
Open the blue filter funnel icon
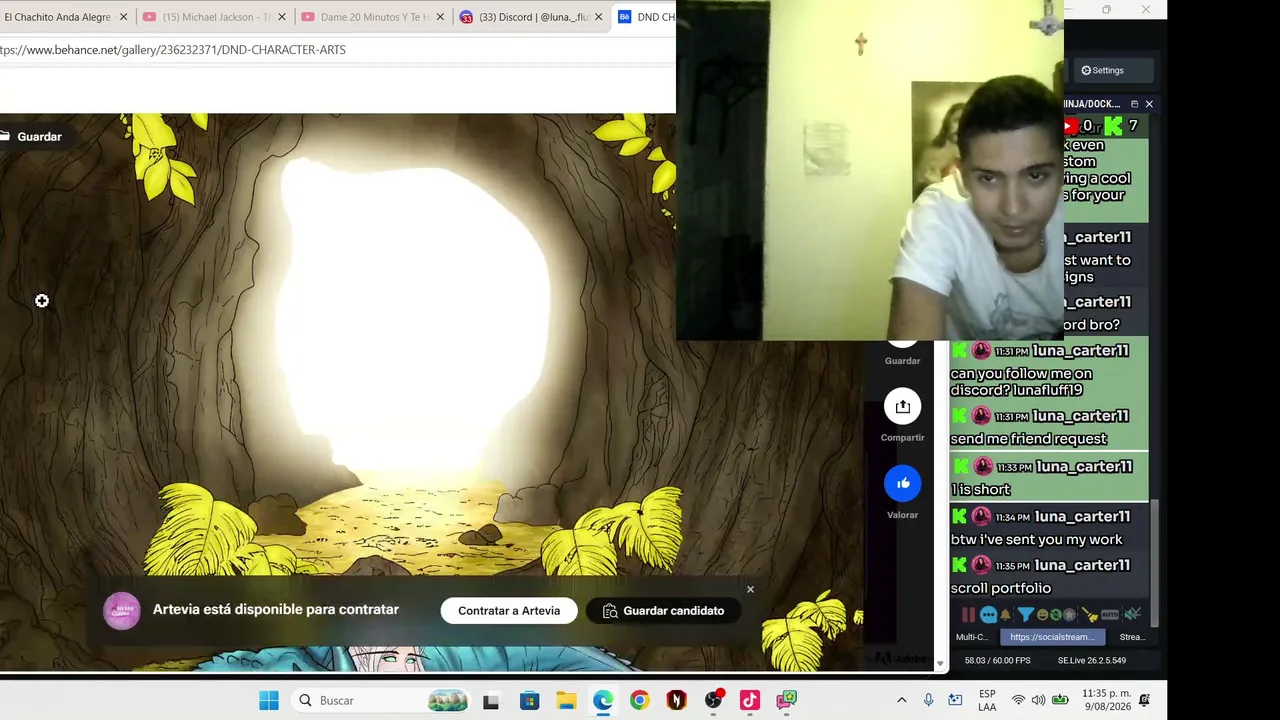(x=1025, y=615)
